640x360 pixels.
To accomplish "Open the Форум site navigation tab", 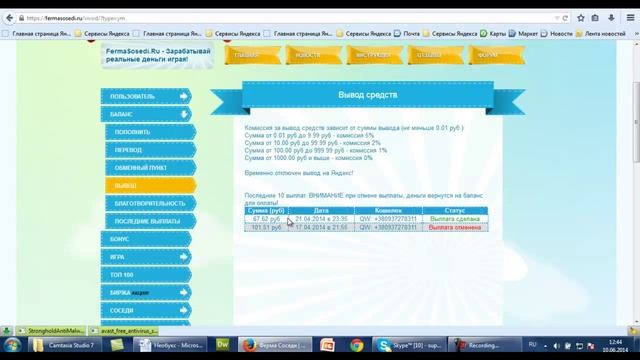I will click(497, 55).
